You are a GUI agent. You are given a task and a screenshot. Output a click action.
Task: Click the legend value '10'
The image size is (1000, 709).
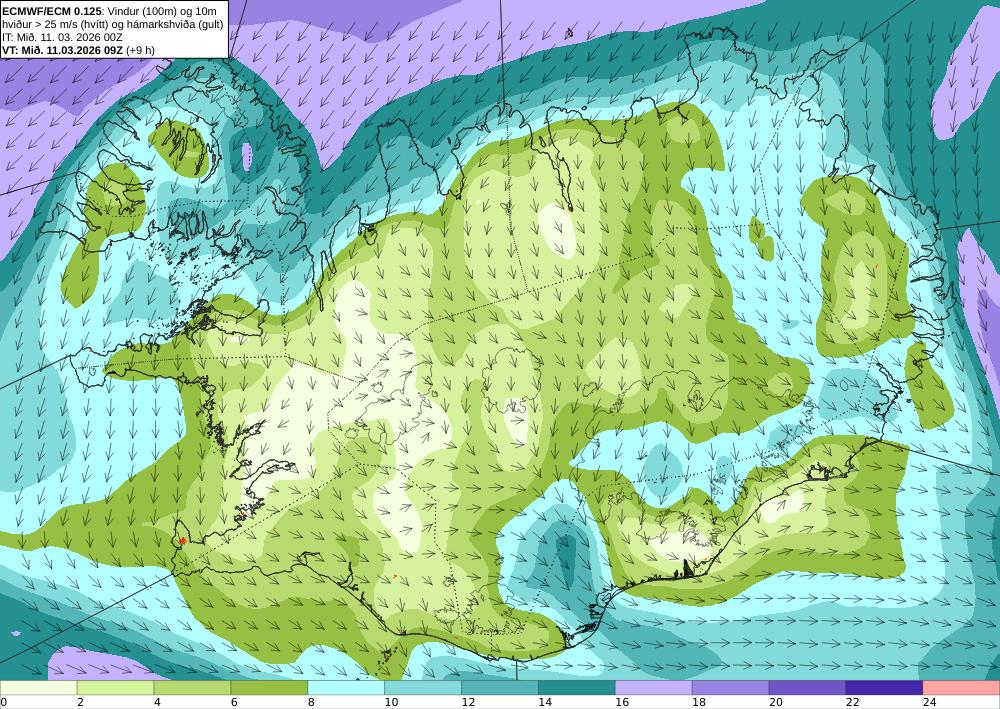[x=391, y=702]
